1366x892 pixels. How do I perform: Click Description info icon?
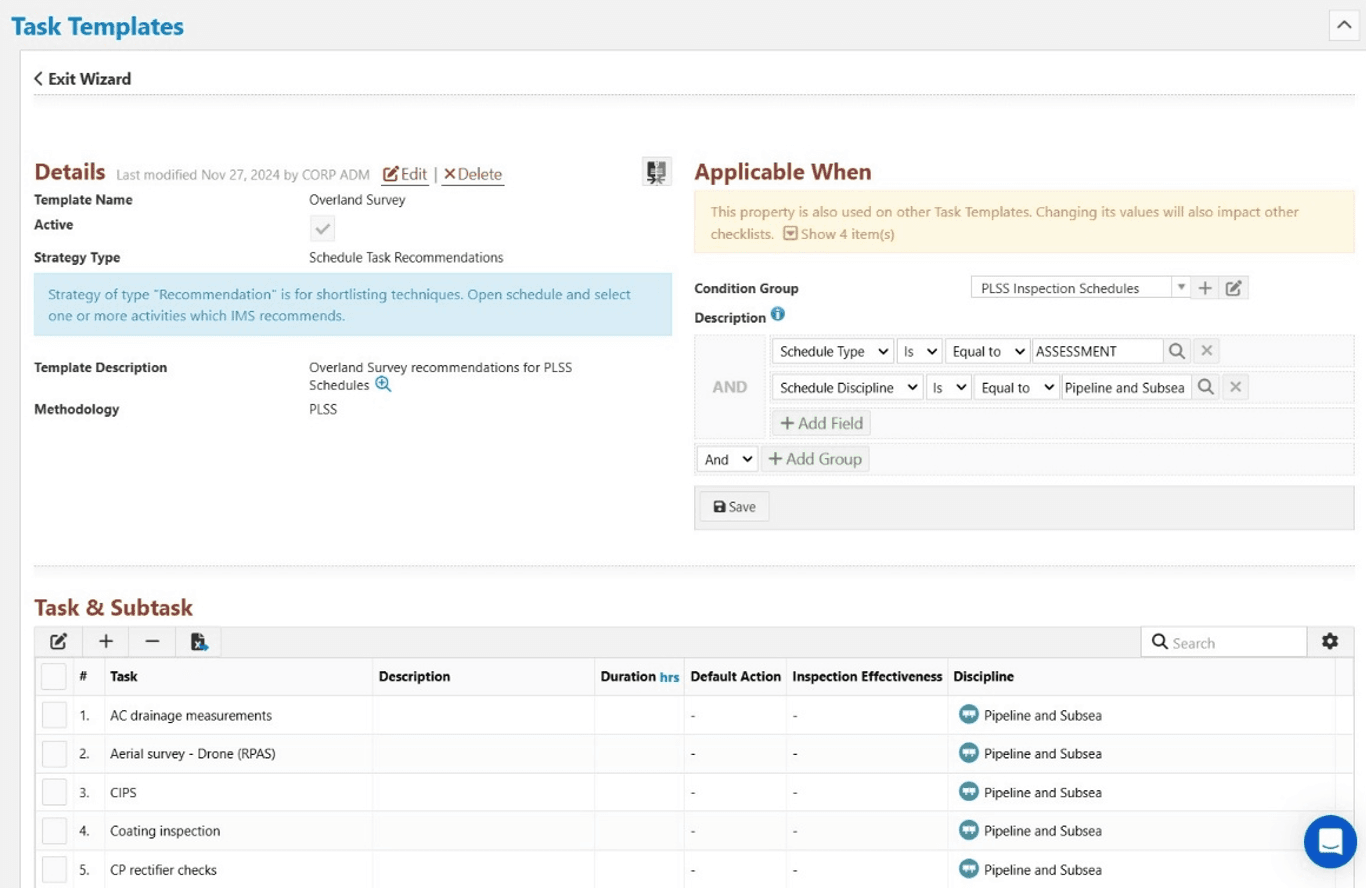coord(778,315)
